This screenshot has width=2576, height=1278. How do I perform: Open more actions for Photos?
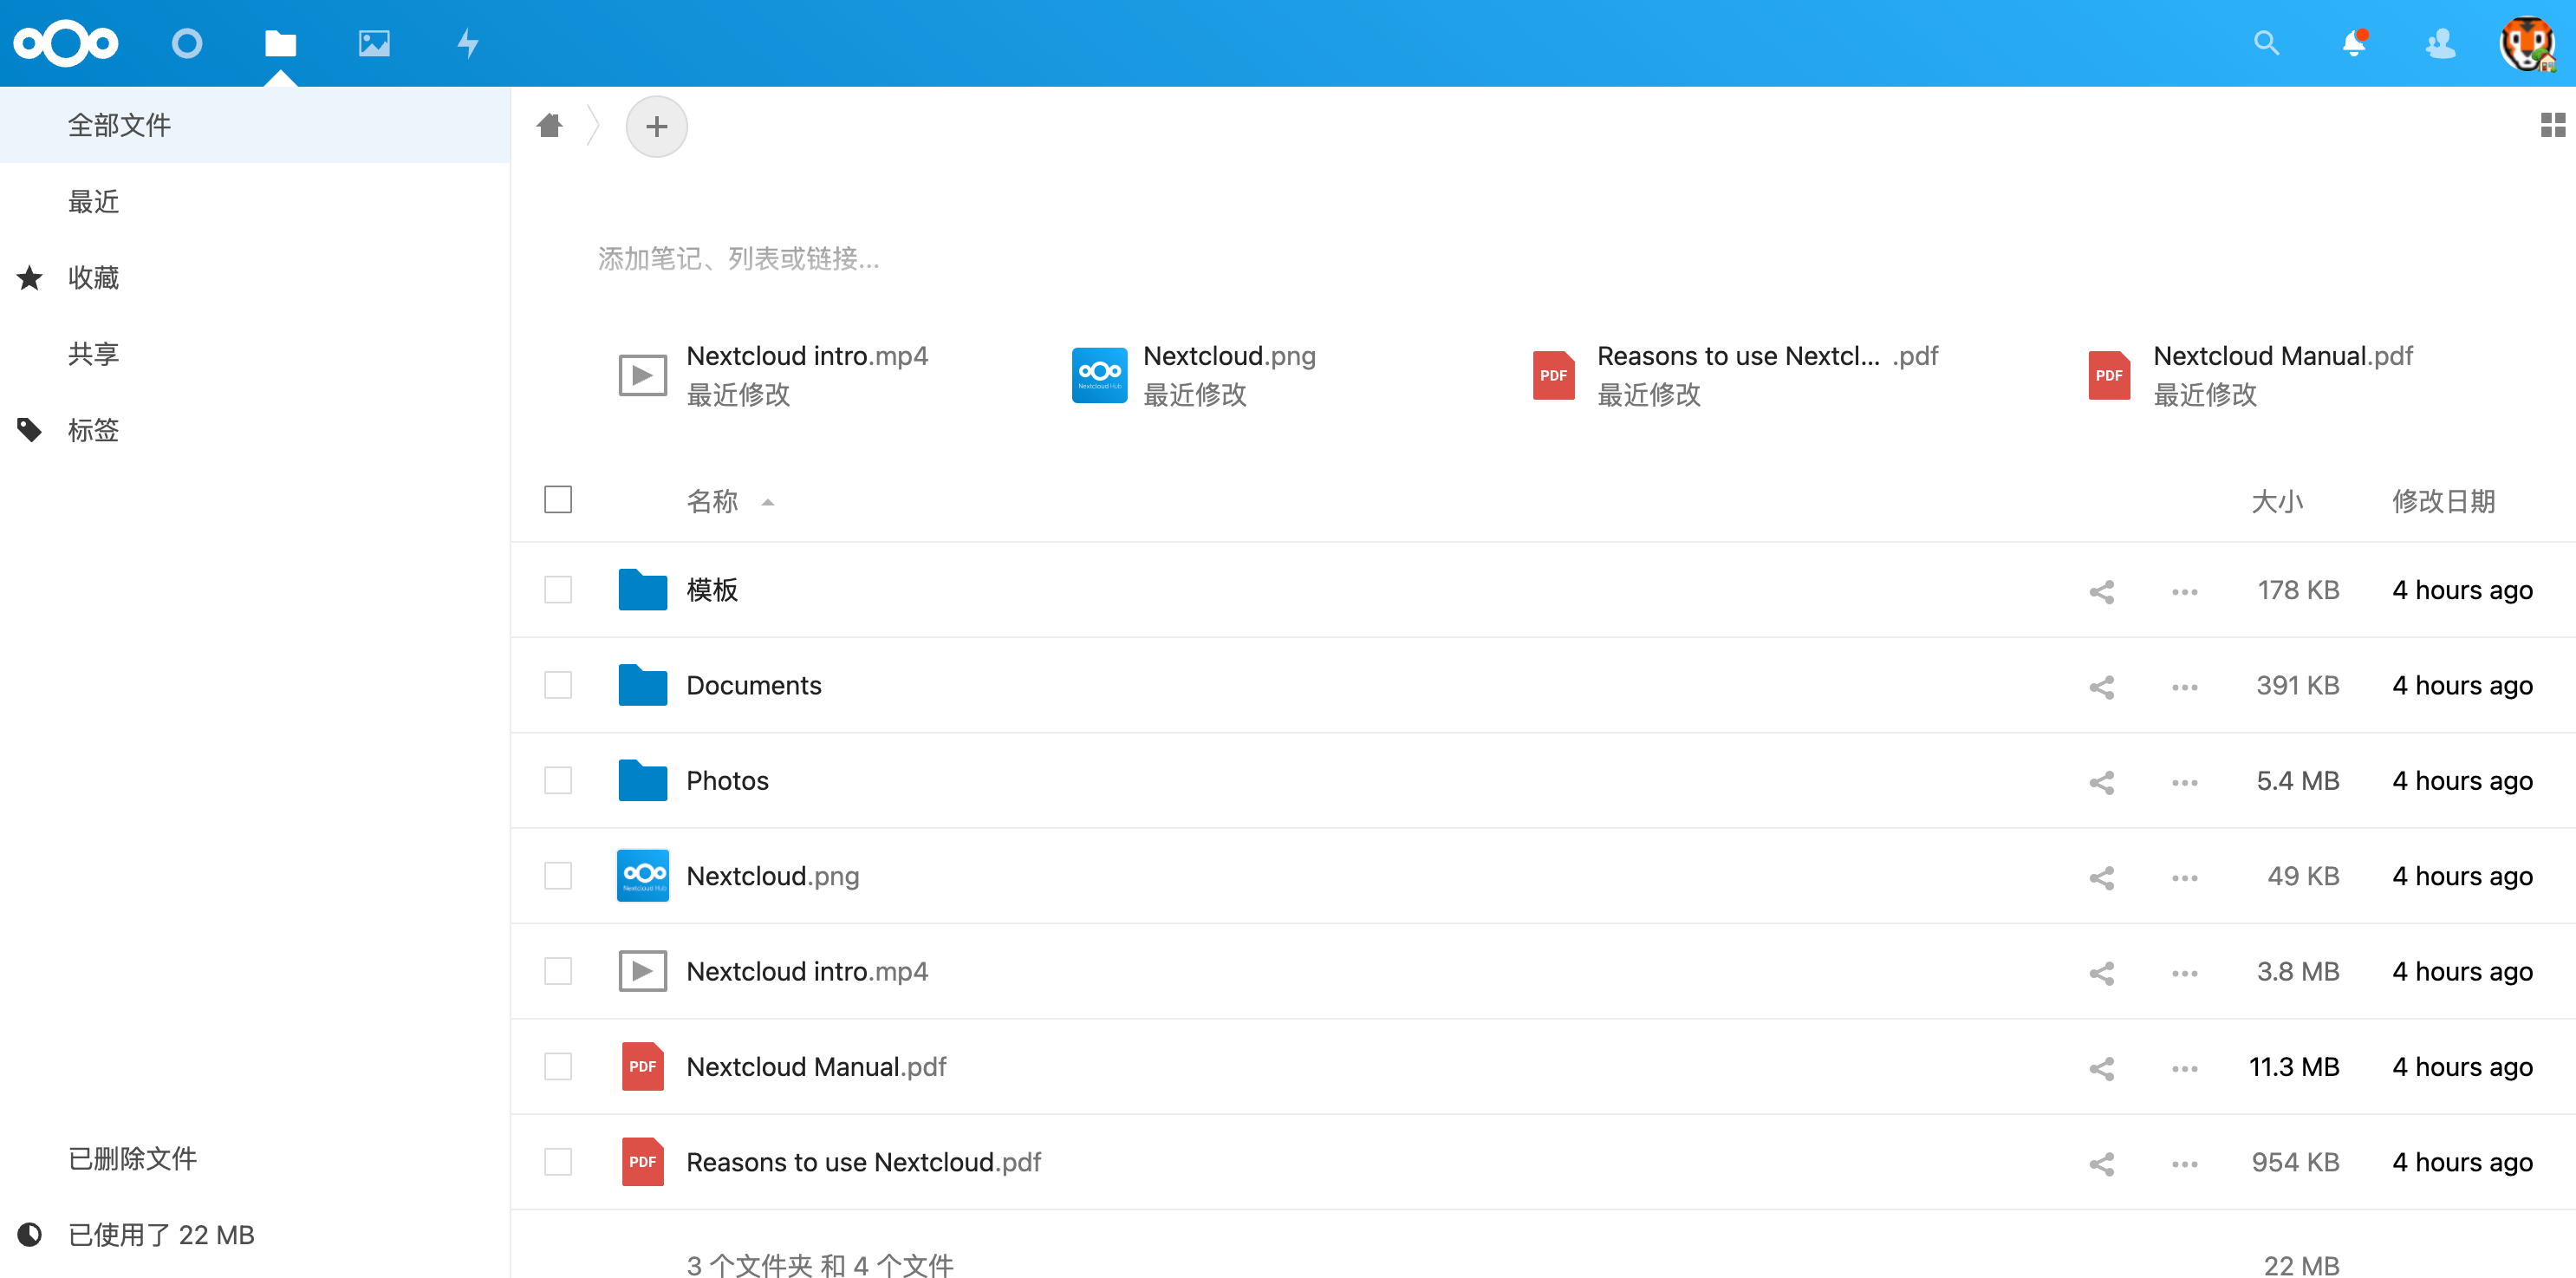[2184, 781]
